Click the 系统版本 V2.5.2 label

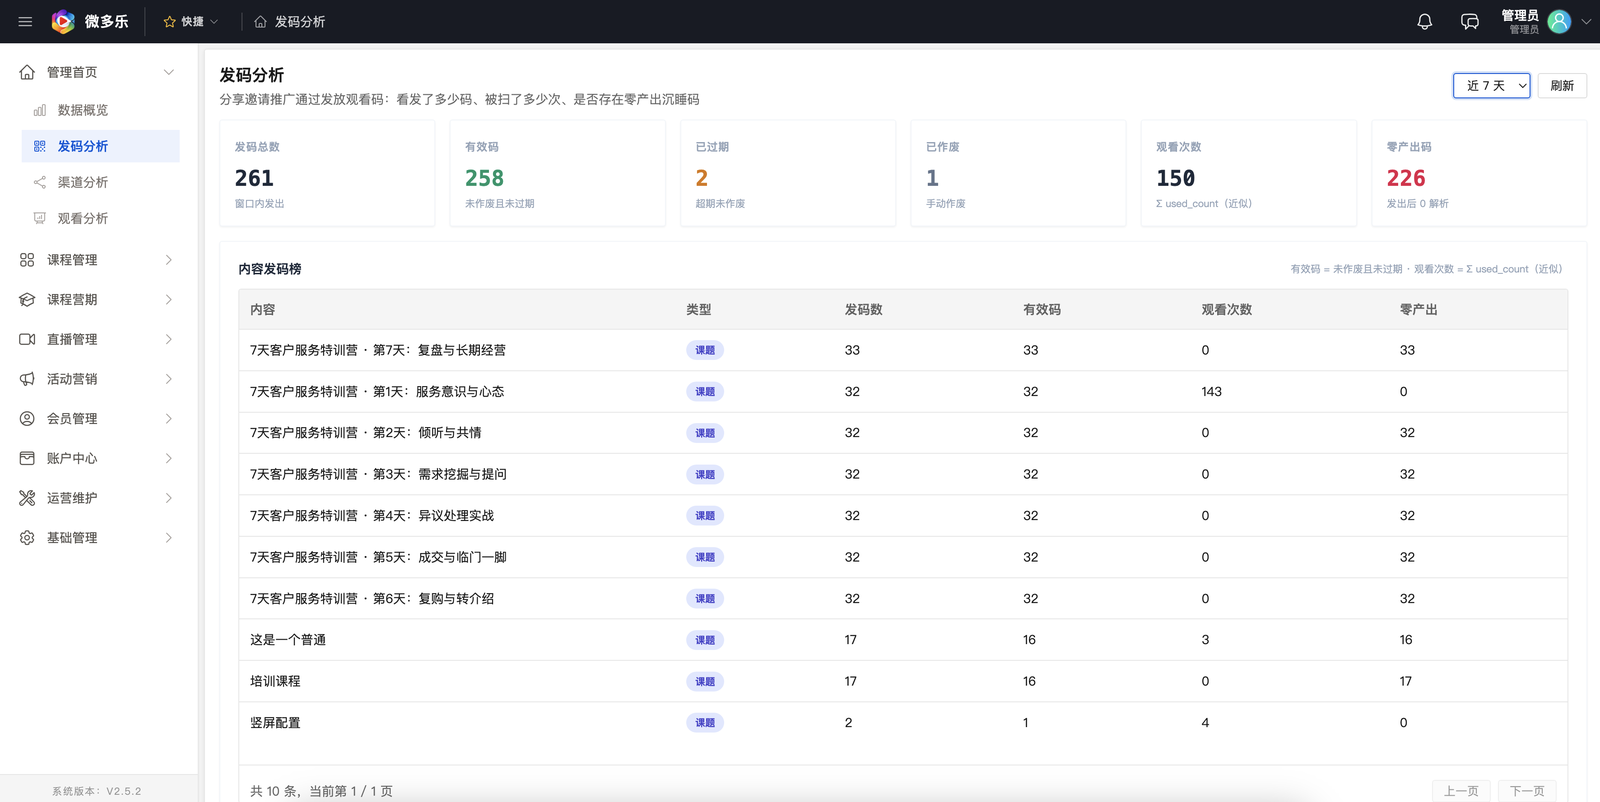[x=97, y=791]
